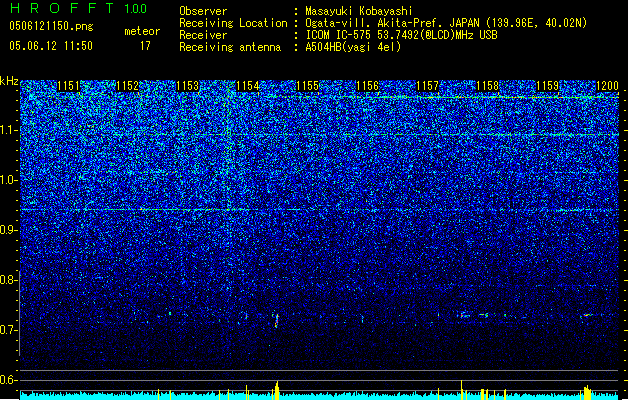The height and width of the screenshot is (400, 629).
Task: Click the Ogata-vill. Akita-Pref. JAPAN location text
Action: [446, 23]
